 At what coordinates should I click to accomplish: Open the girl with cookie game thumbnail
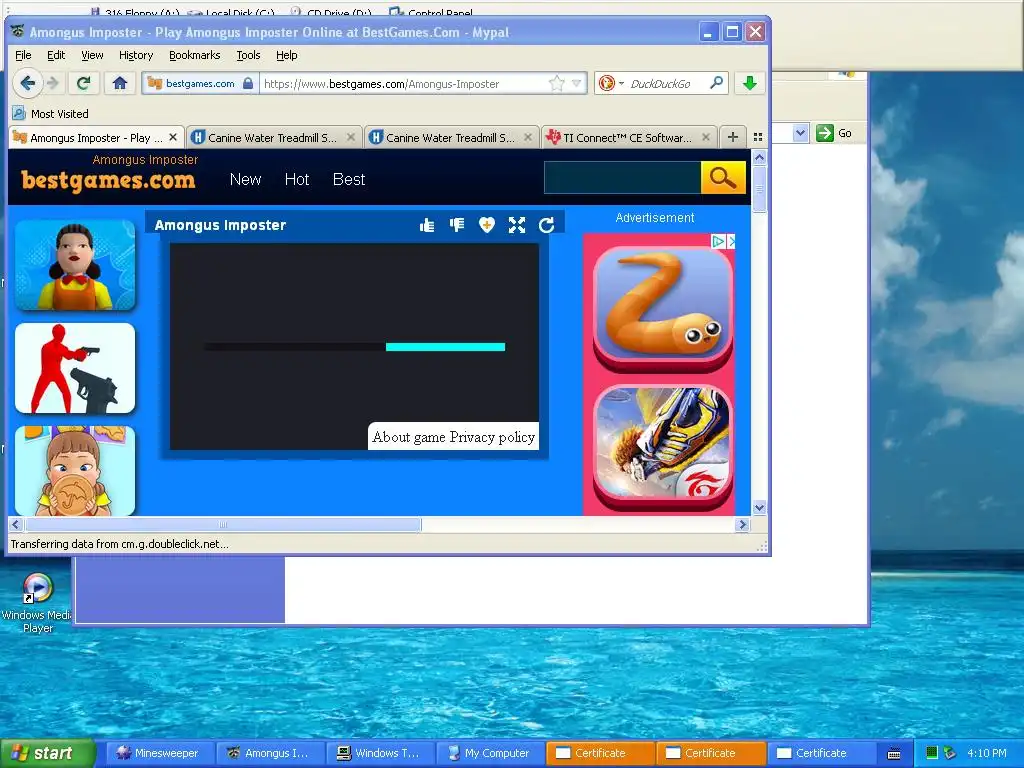75,471
